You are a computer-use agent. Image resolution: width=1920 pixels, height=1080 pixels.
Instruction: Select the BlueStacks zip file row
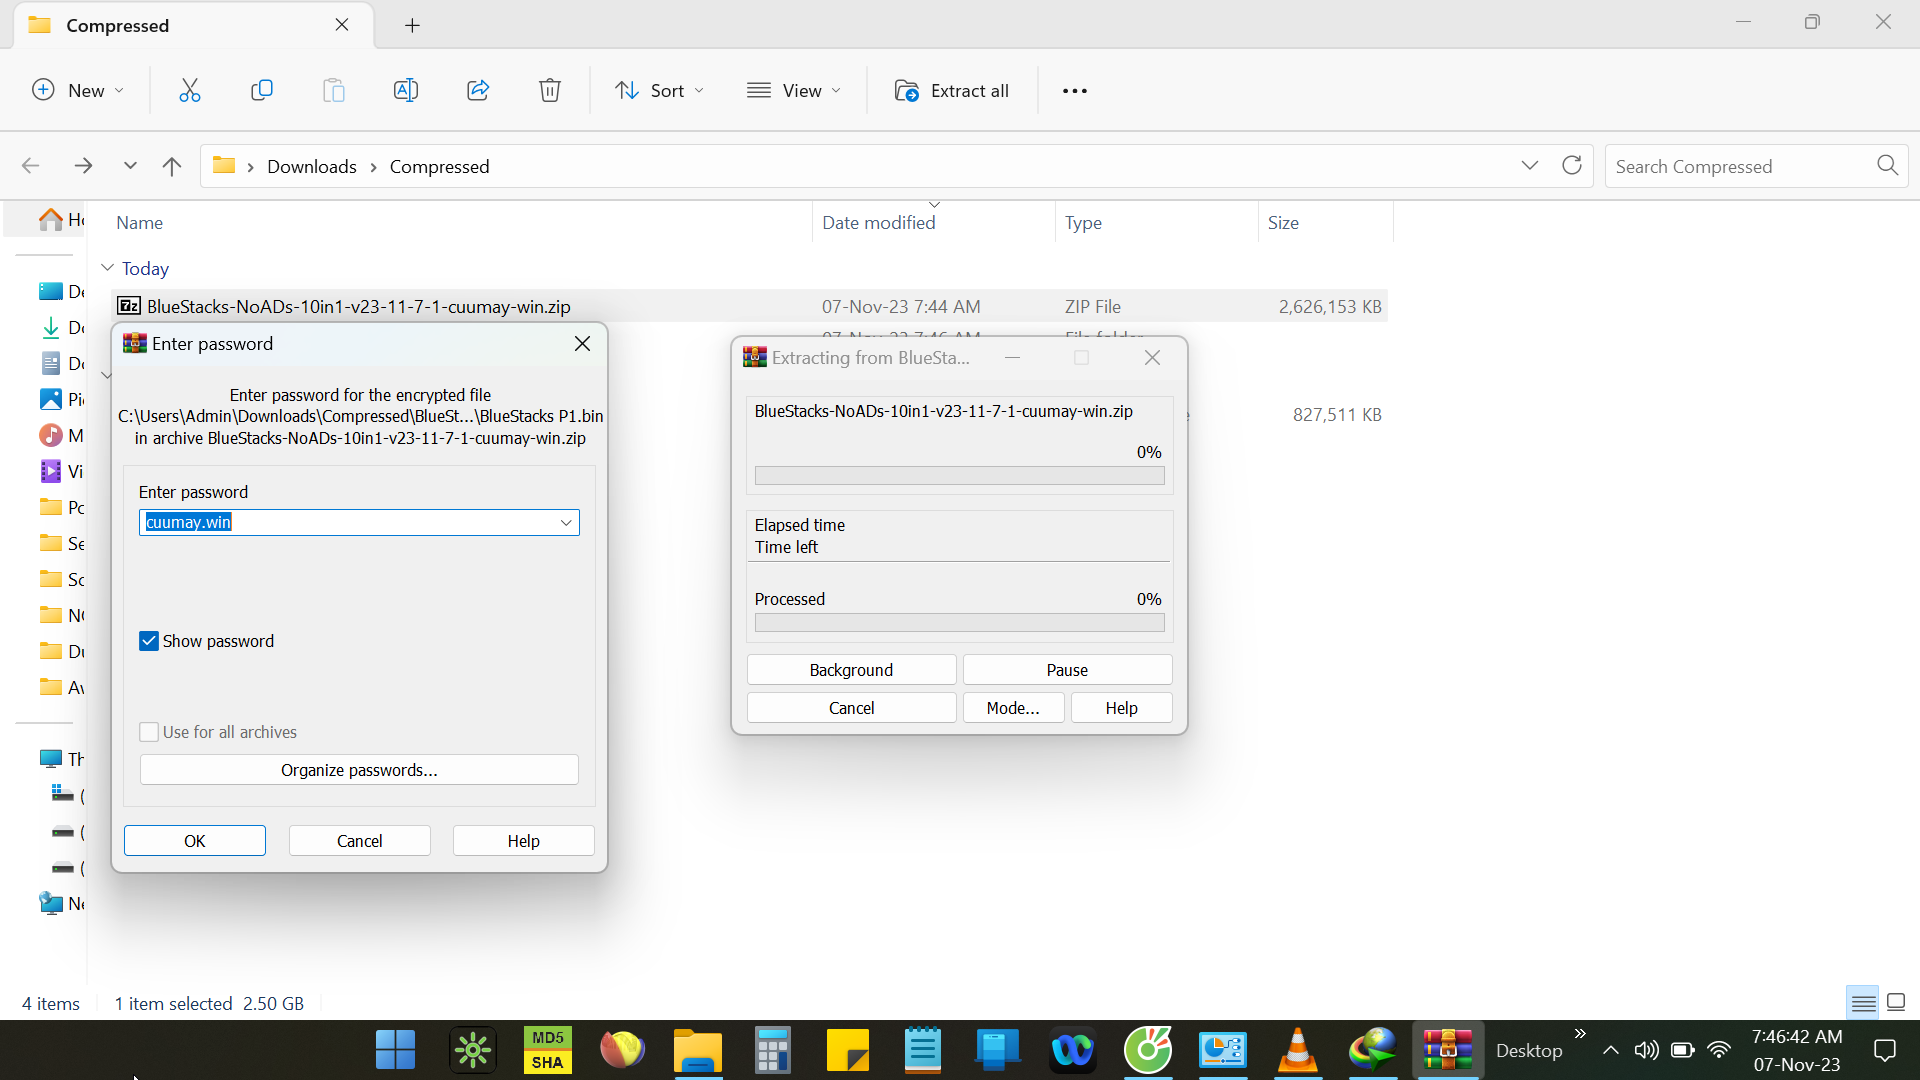click(749, 306)
